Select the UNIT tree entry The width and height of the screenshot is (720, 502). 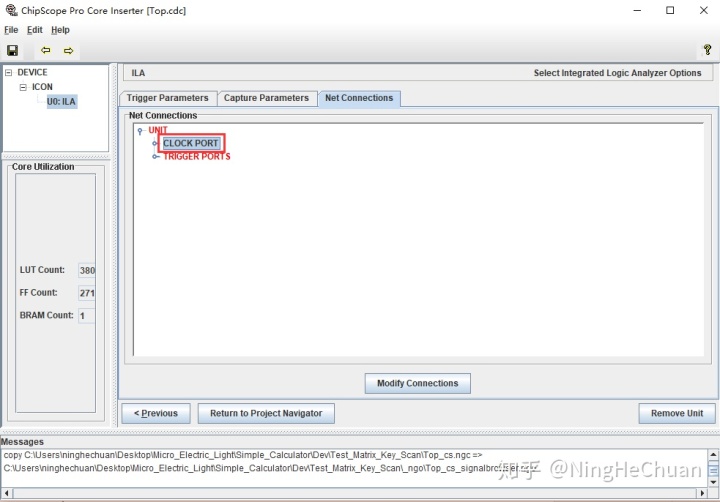coord(158,130)
